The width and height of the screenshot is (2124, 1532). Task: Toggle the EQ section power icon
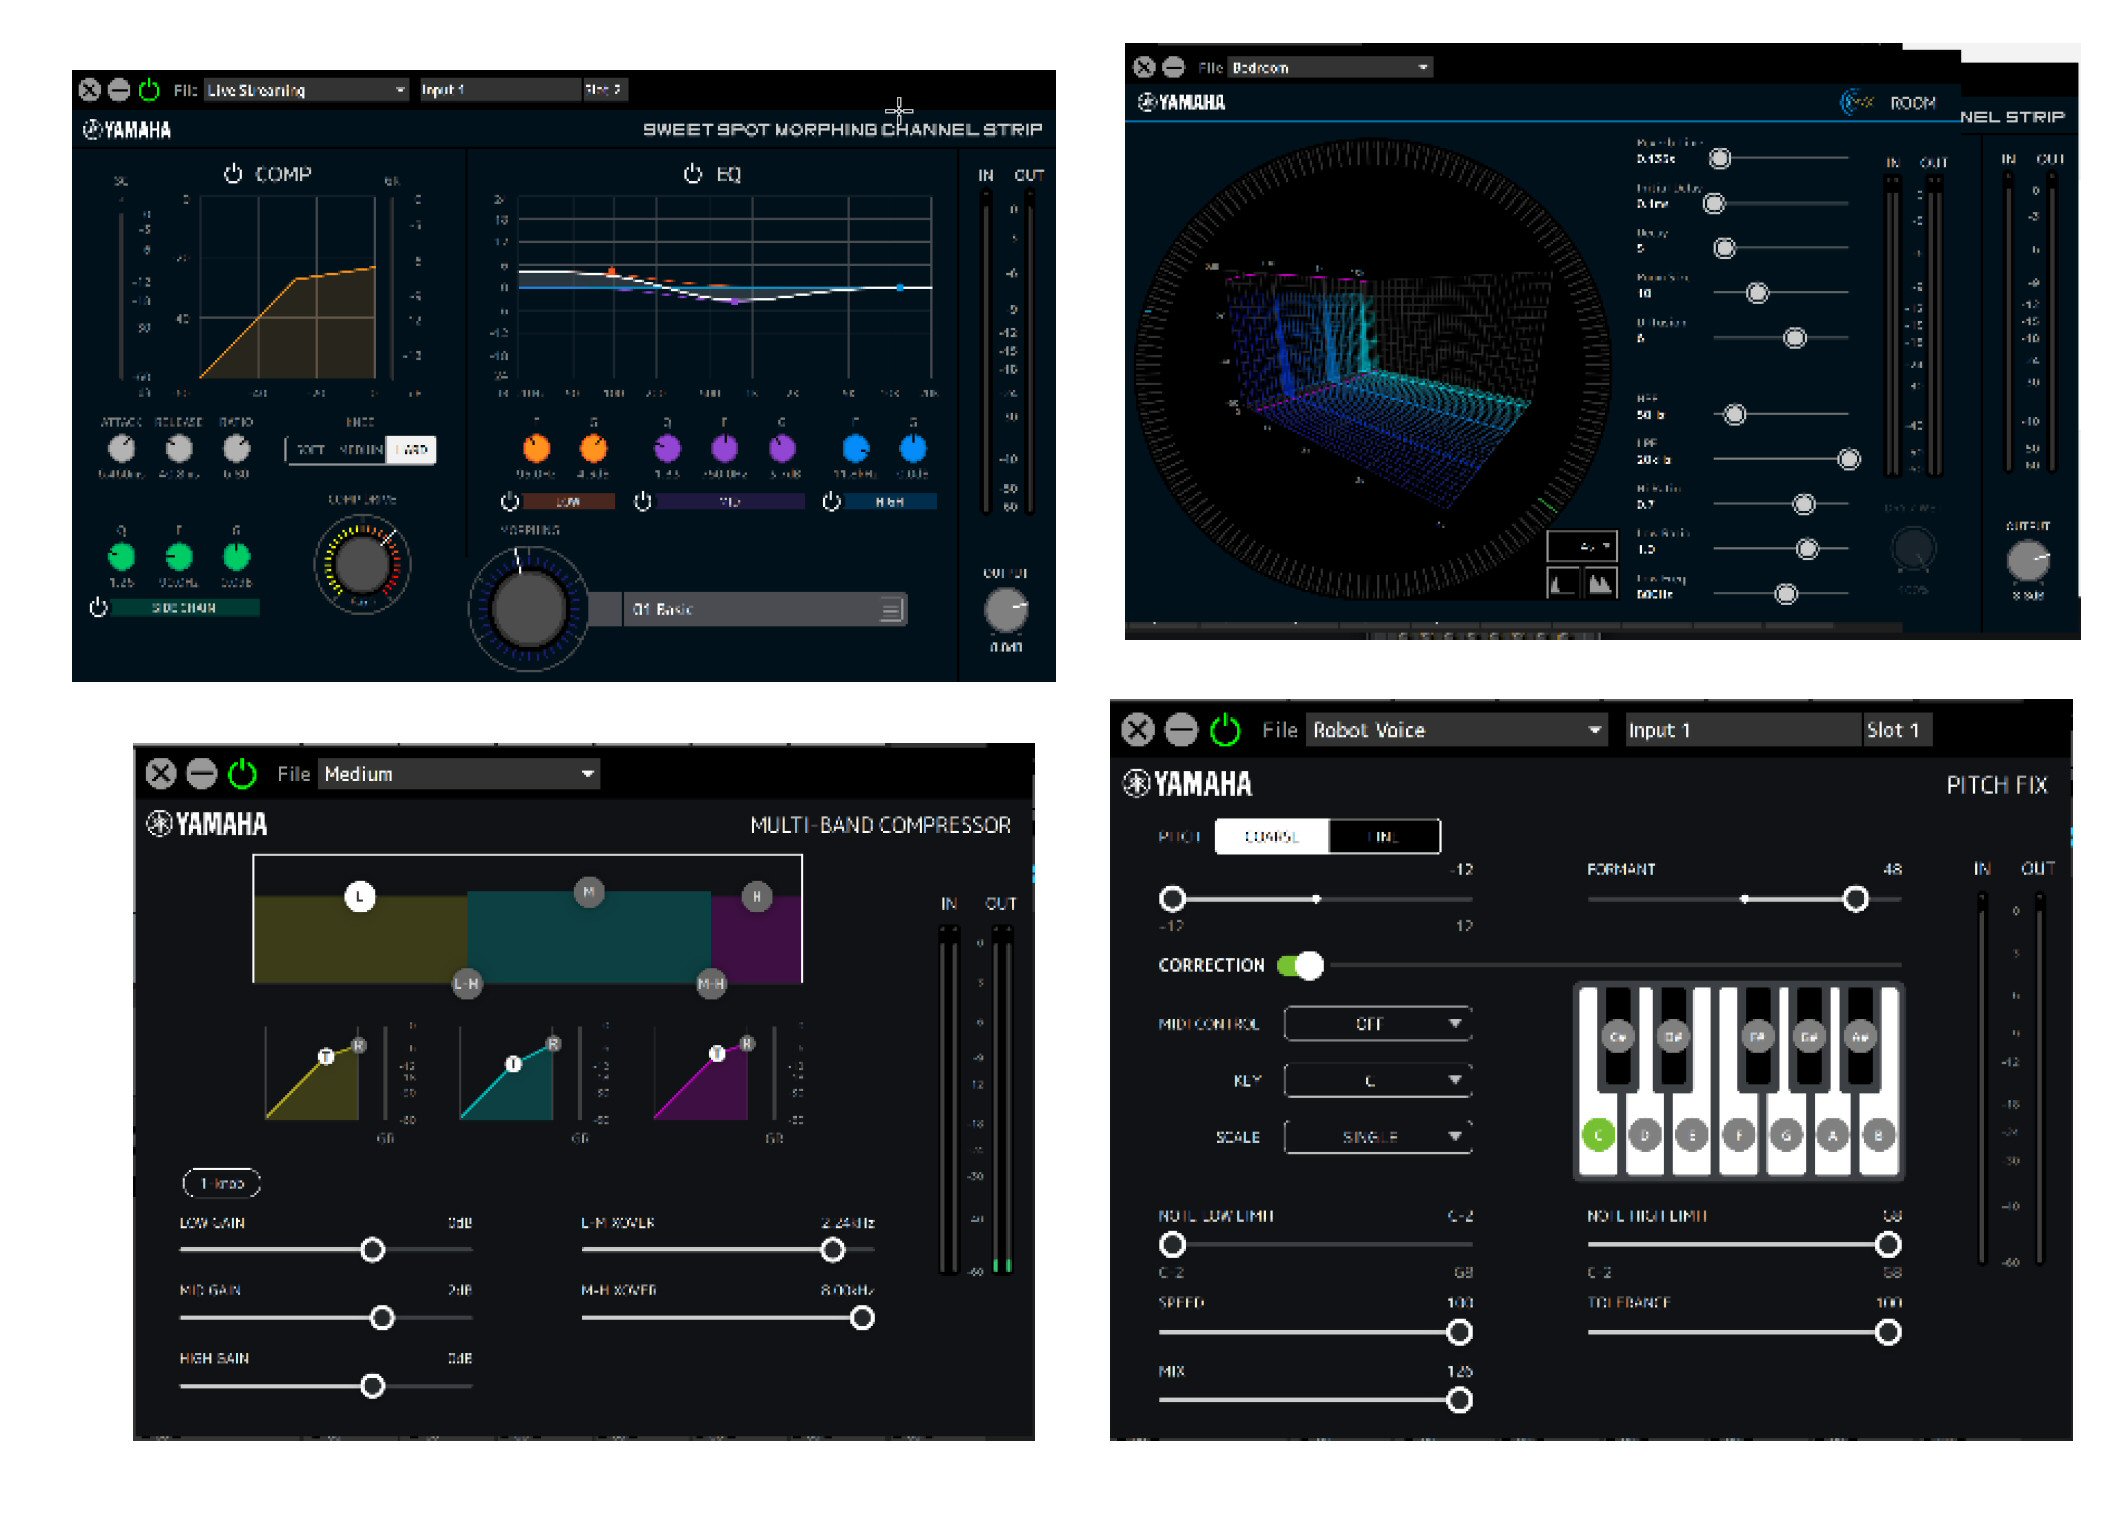coord(692,173)
